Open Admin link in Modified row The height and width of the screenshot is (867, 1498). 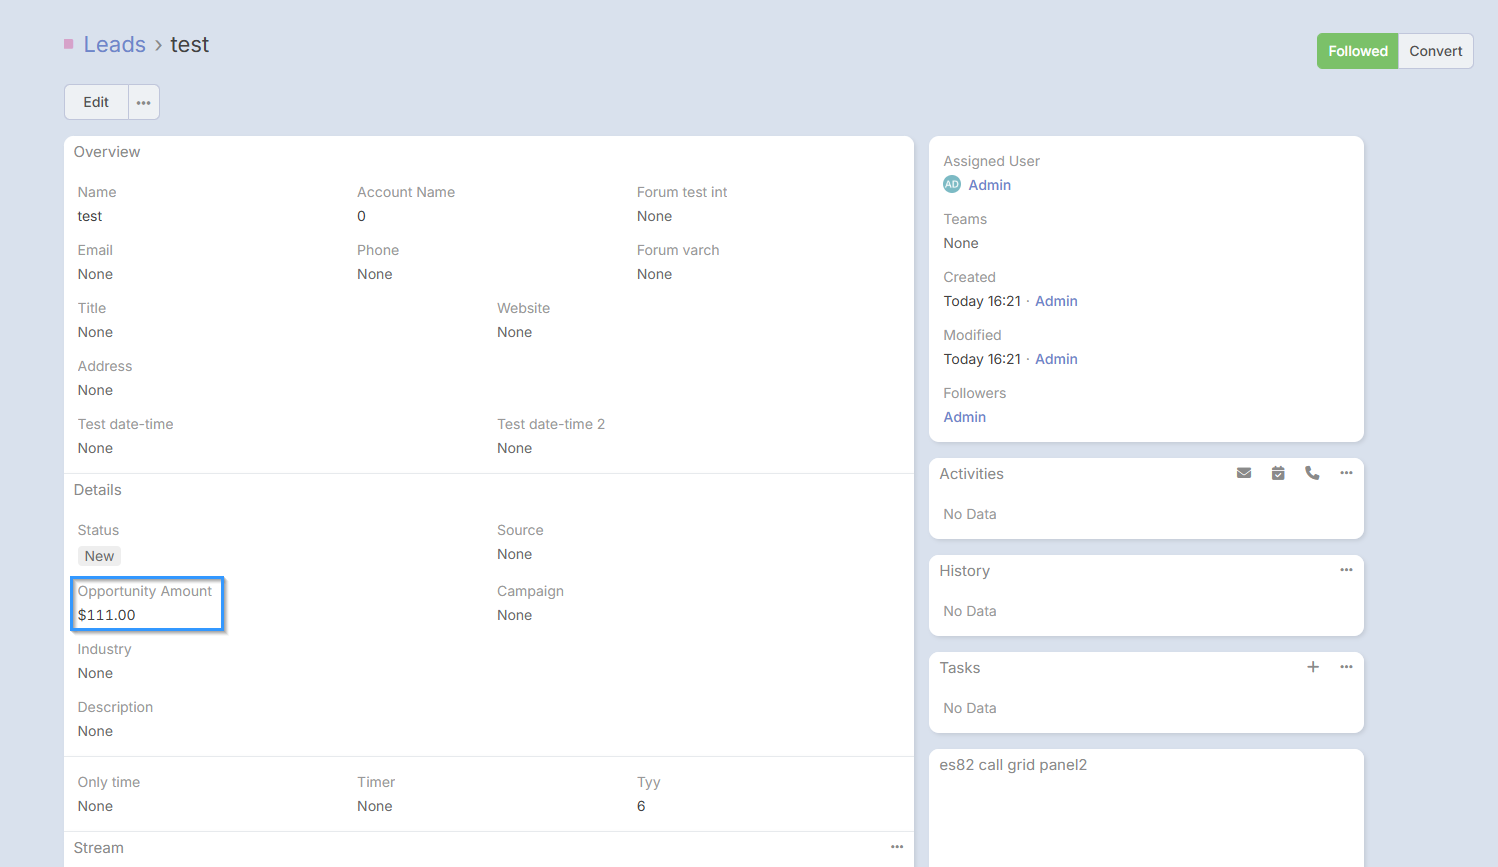tap(1056, 359)
